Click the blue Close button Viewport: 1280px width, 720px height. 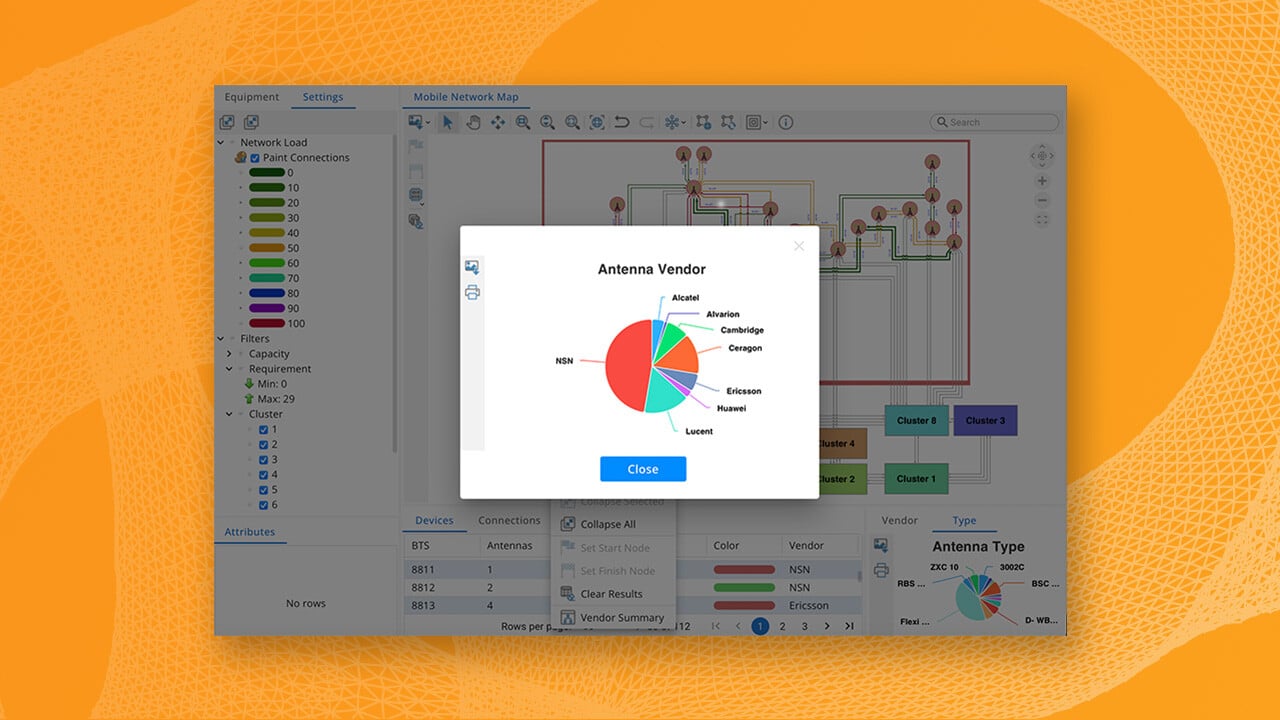tap(643, 469)
